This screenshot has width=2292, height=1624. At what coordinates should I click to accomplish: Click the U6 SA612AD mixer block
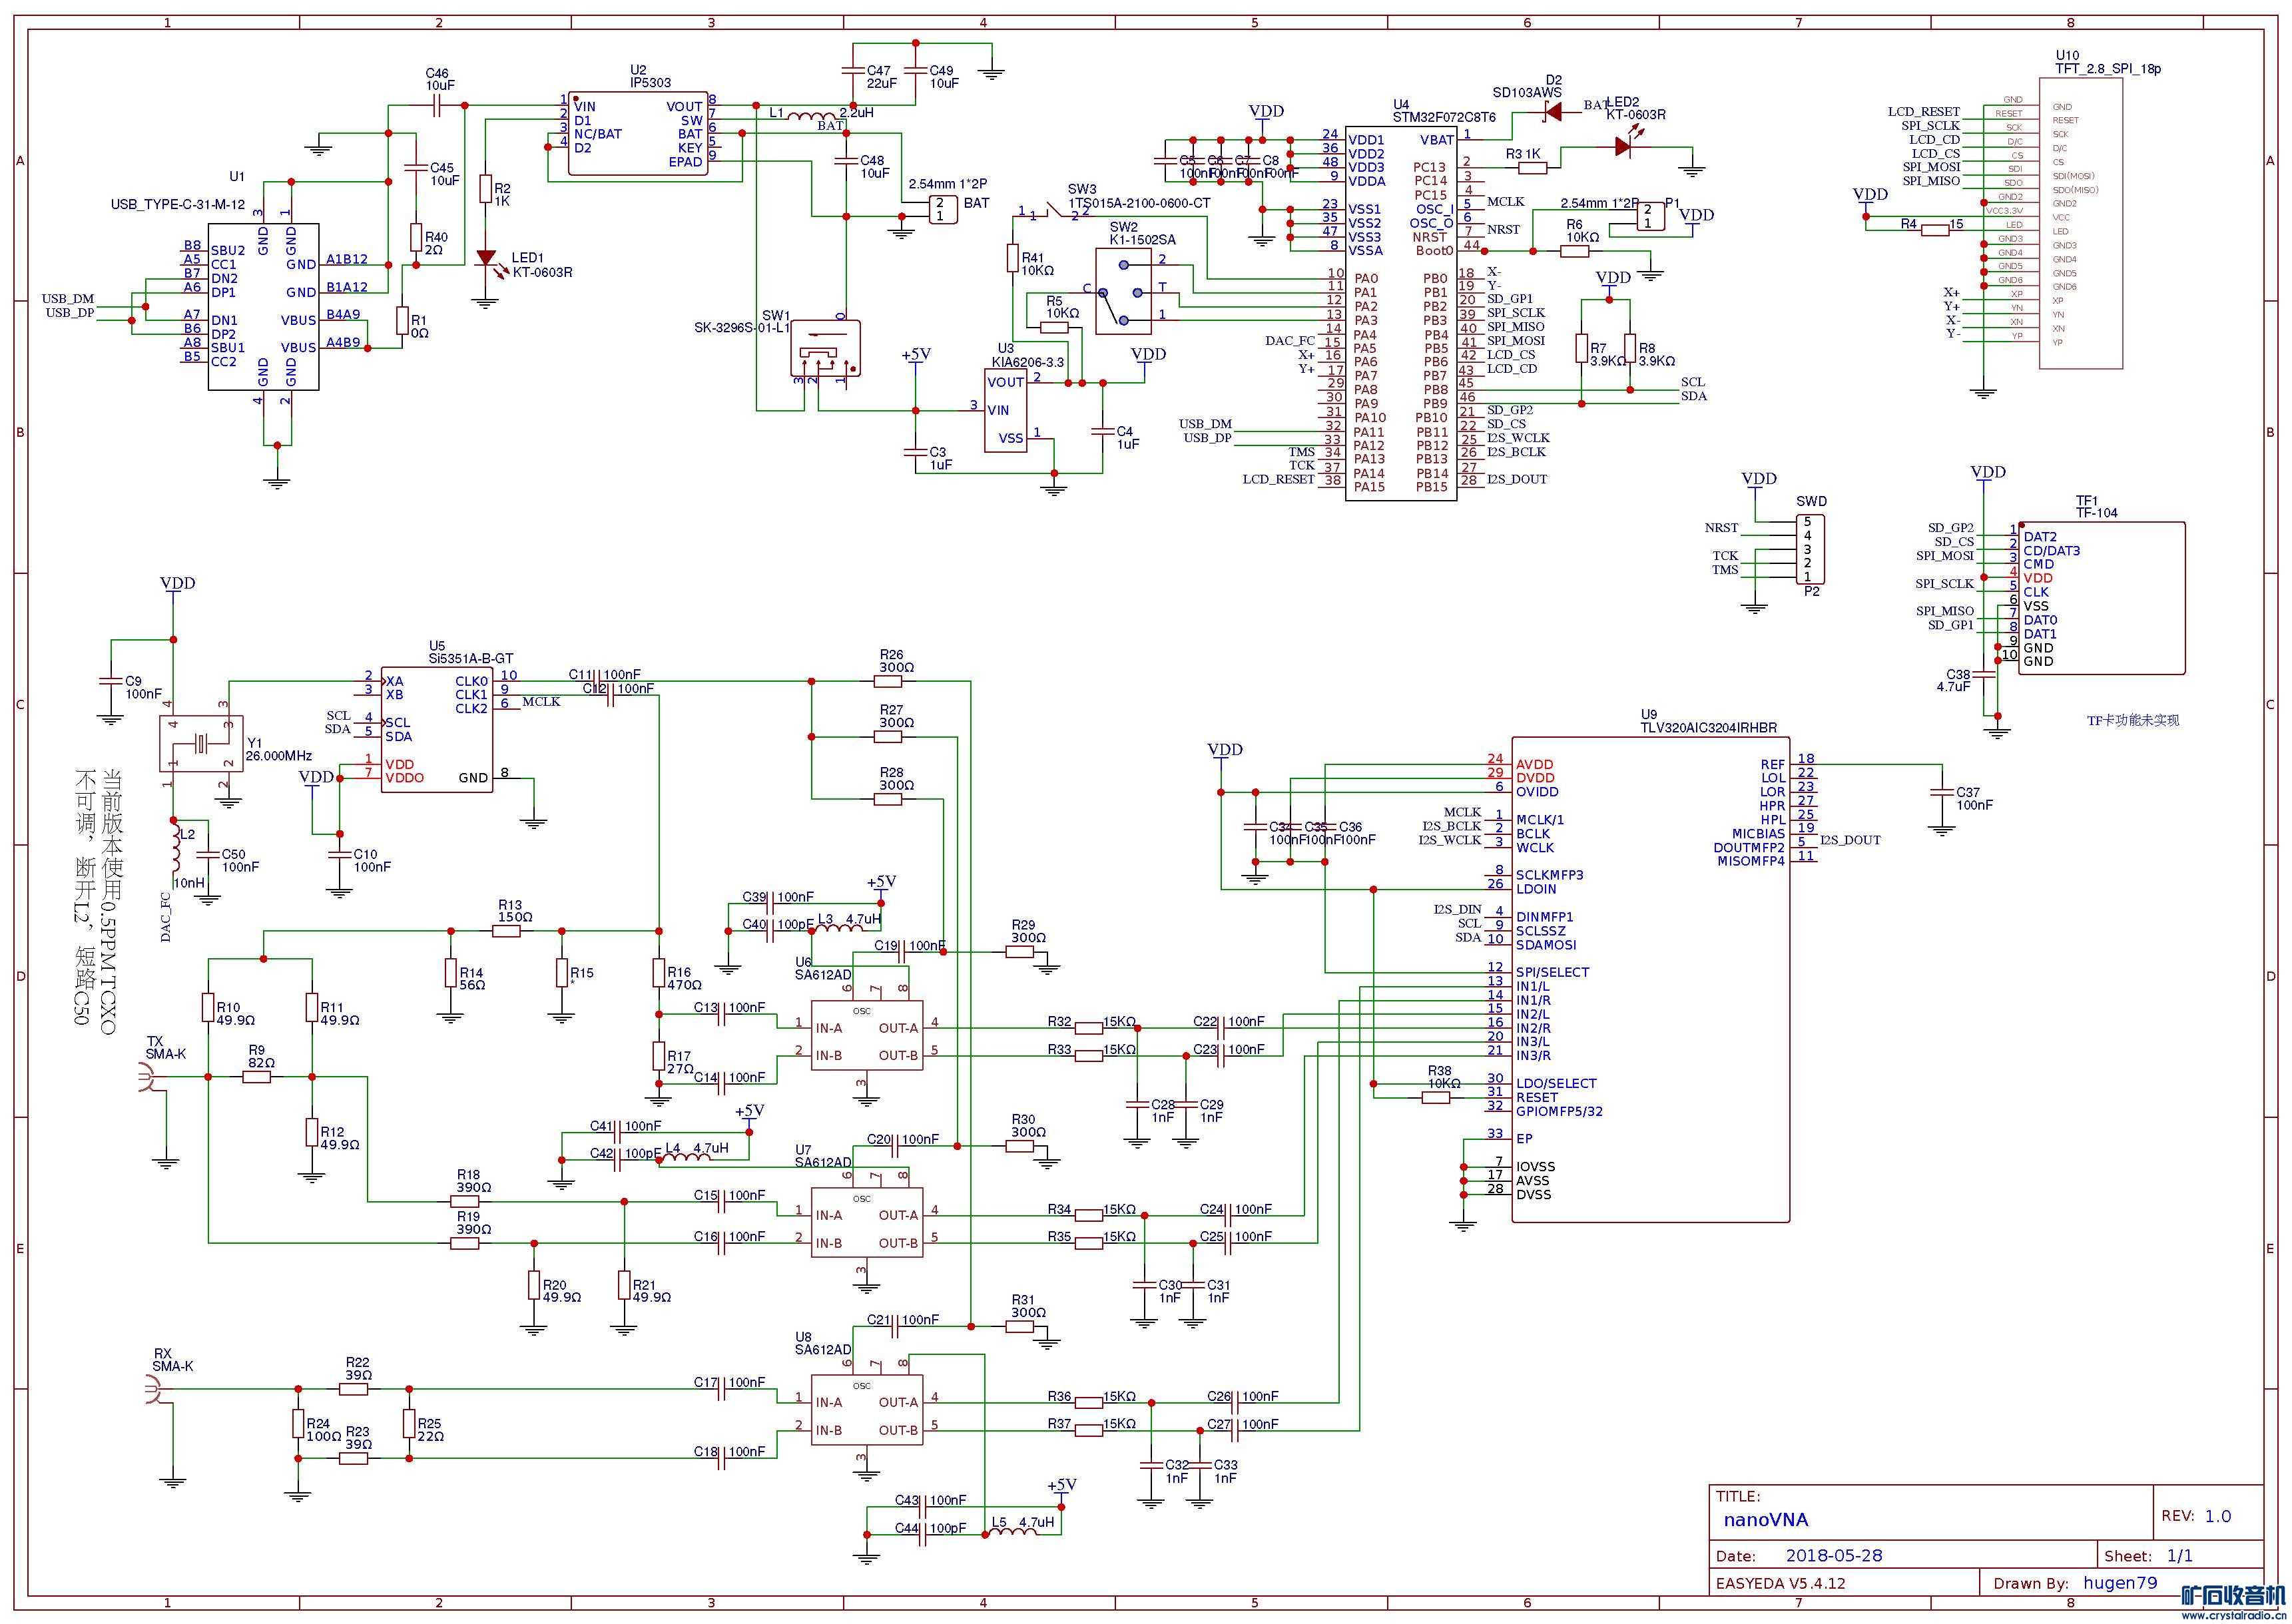(866, 1035)
